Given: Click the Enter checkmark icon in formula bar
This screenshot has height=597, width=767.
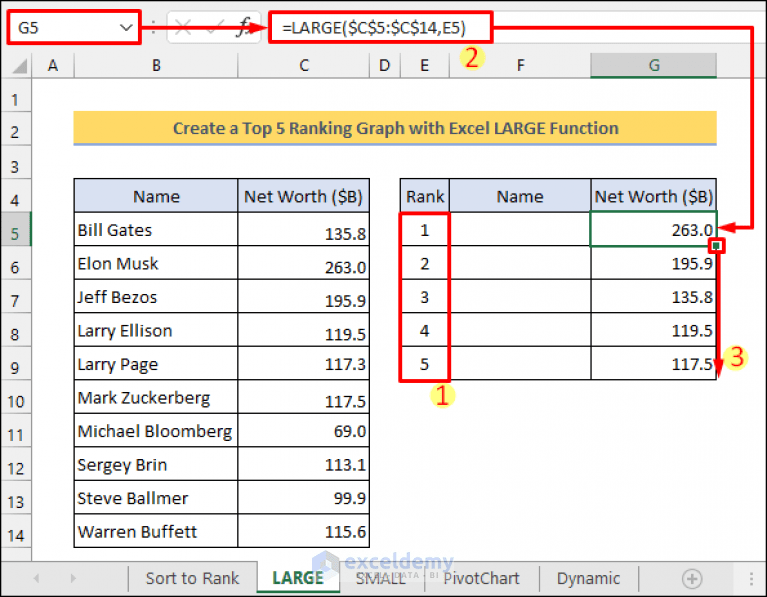Looking at the screenshot, I should tap(215, 27).
